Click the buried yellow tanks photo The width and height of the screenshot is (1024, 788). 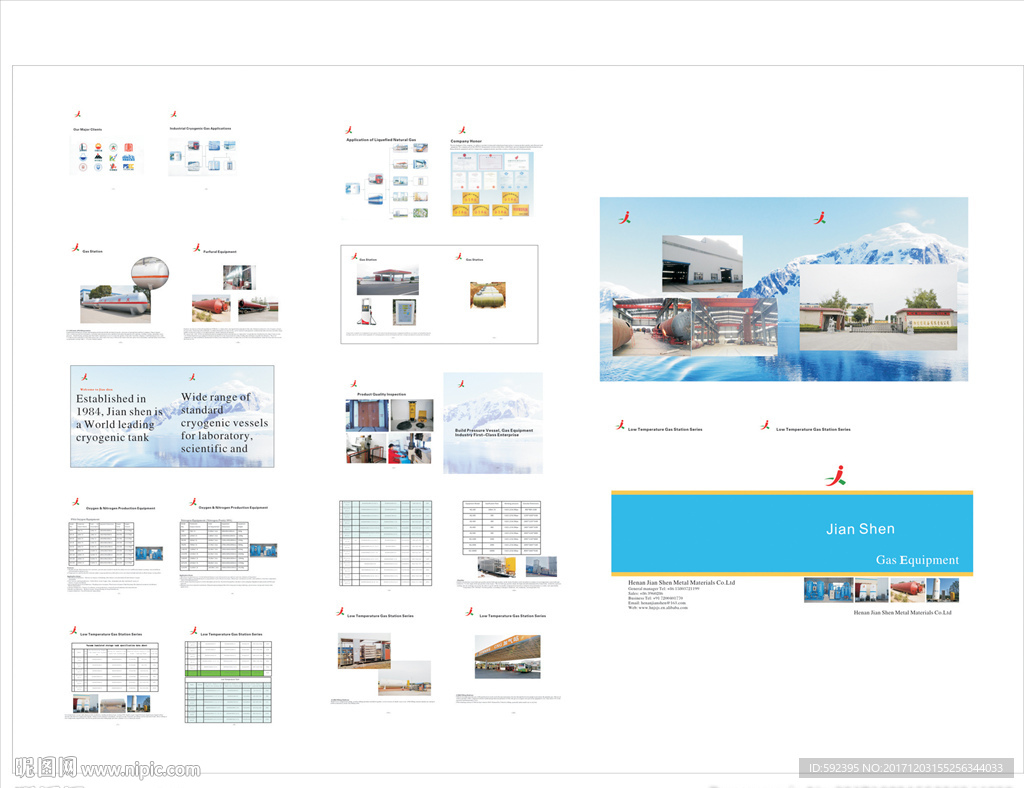click(x=488, y=294)
